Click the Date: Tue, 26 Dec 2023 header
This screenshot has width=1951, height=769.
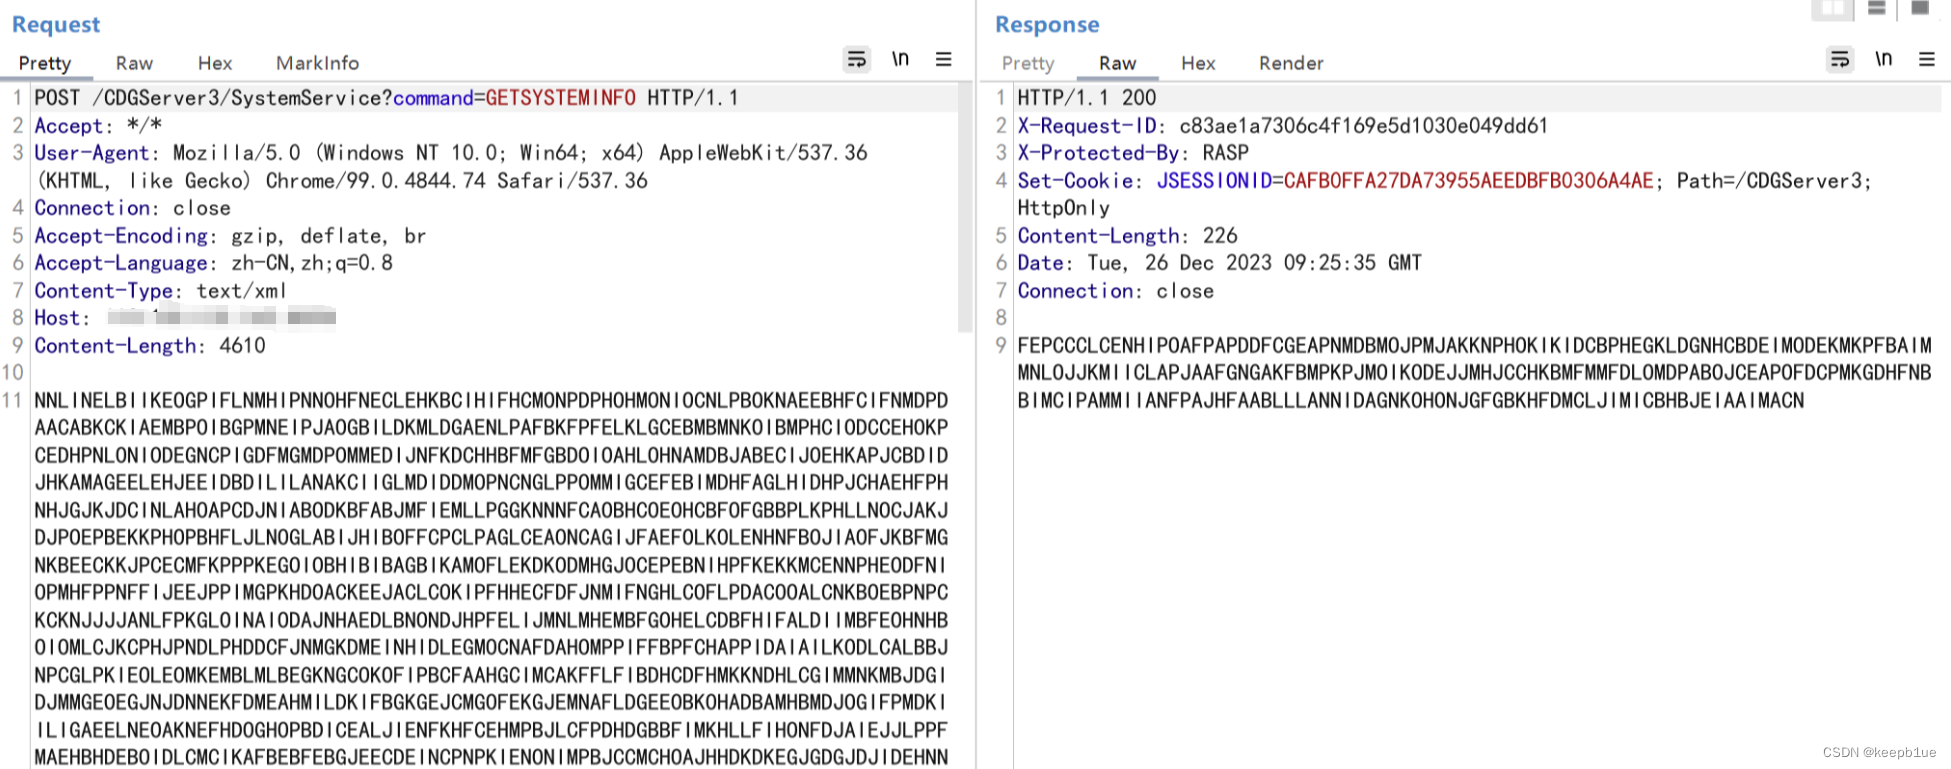[1220, 263]
